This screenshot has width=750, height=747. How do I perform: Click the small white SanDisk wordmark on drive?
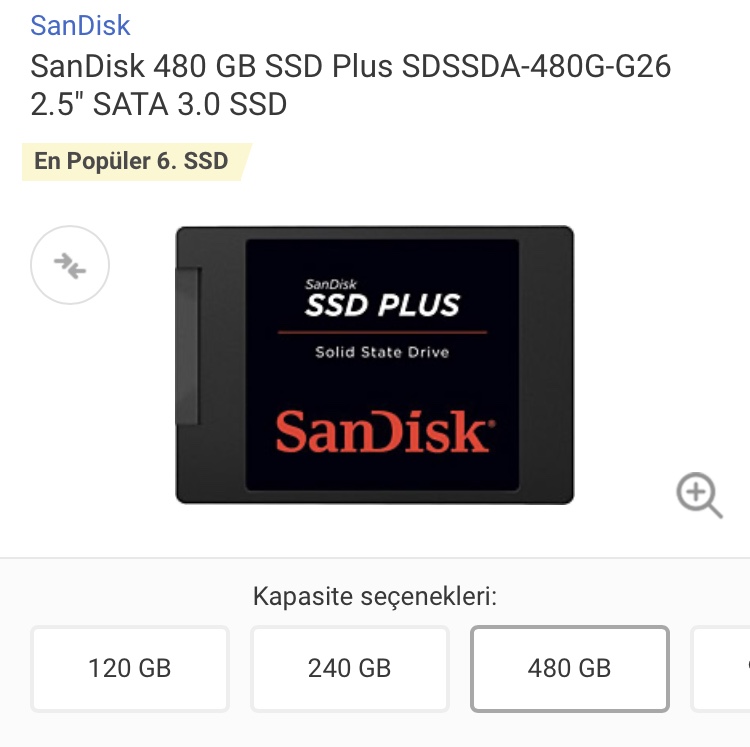(x=331, y=285)
